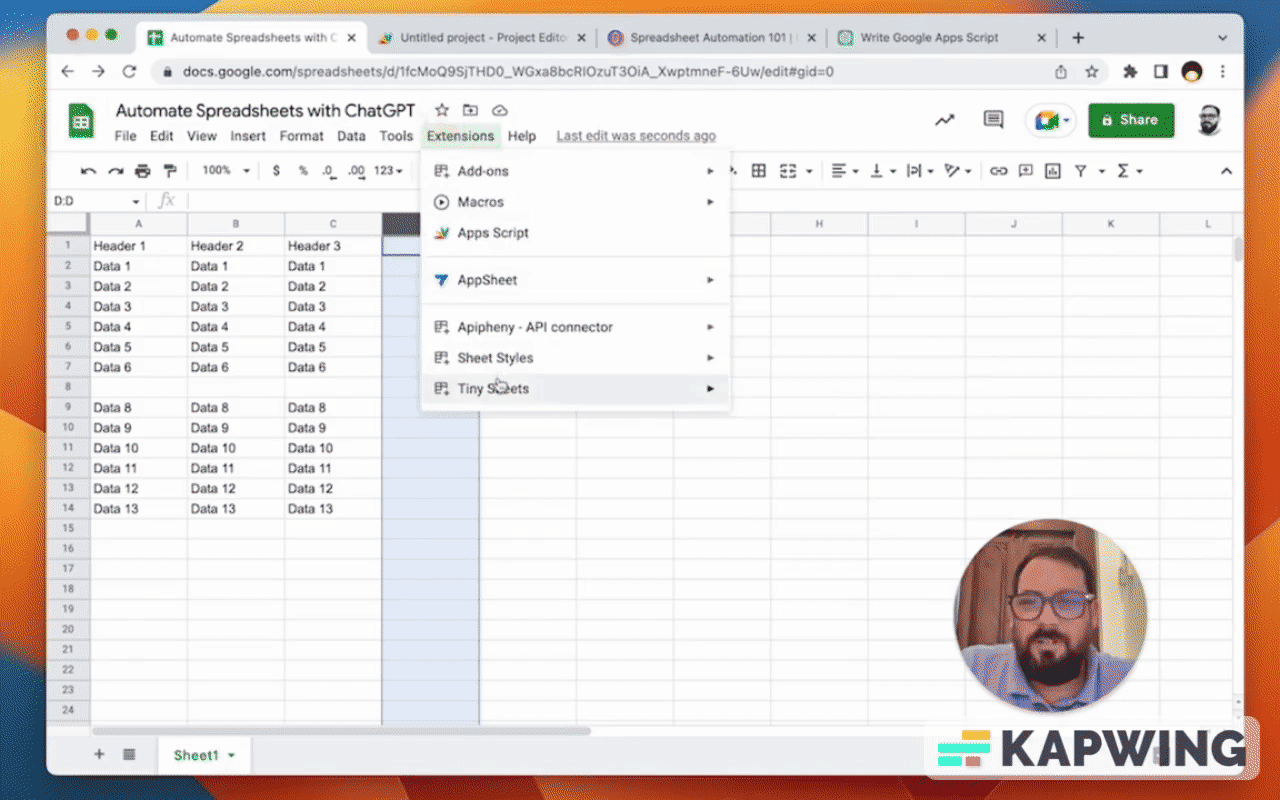This screenshot has width=1280, height=800.
Task: Open Apipheny - API connector submenu
Action: 575,327
